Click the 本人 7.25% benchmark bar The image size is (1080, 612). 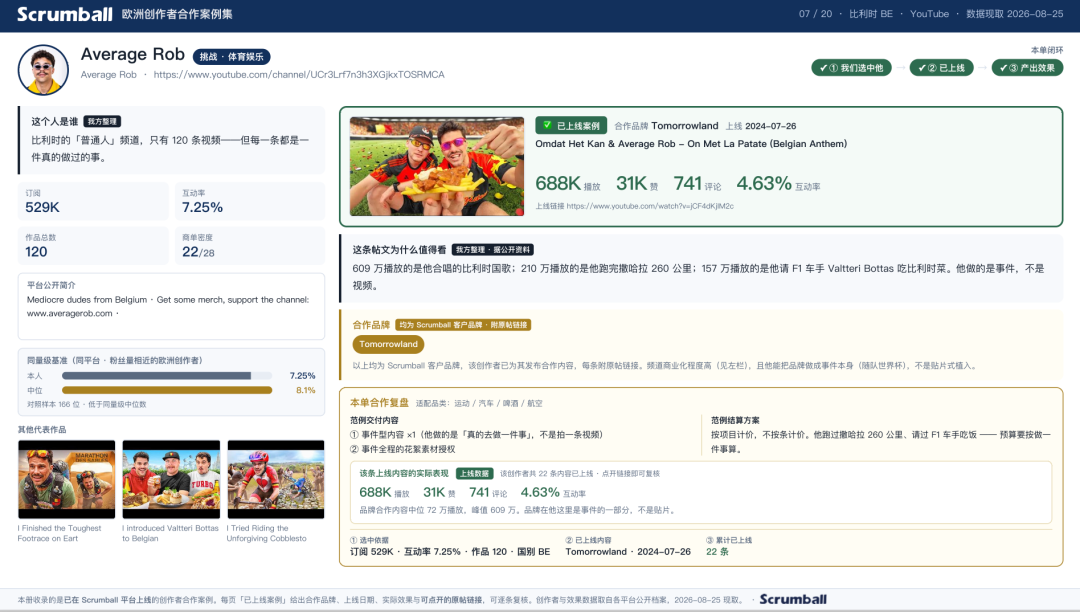(167, 376)
